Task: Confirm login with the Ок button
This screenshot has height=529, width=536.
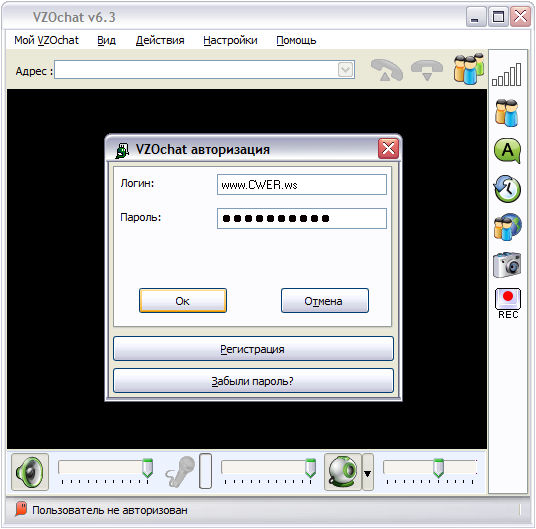Action: click(183, 301)
